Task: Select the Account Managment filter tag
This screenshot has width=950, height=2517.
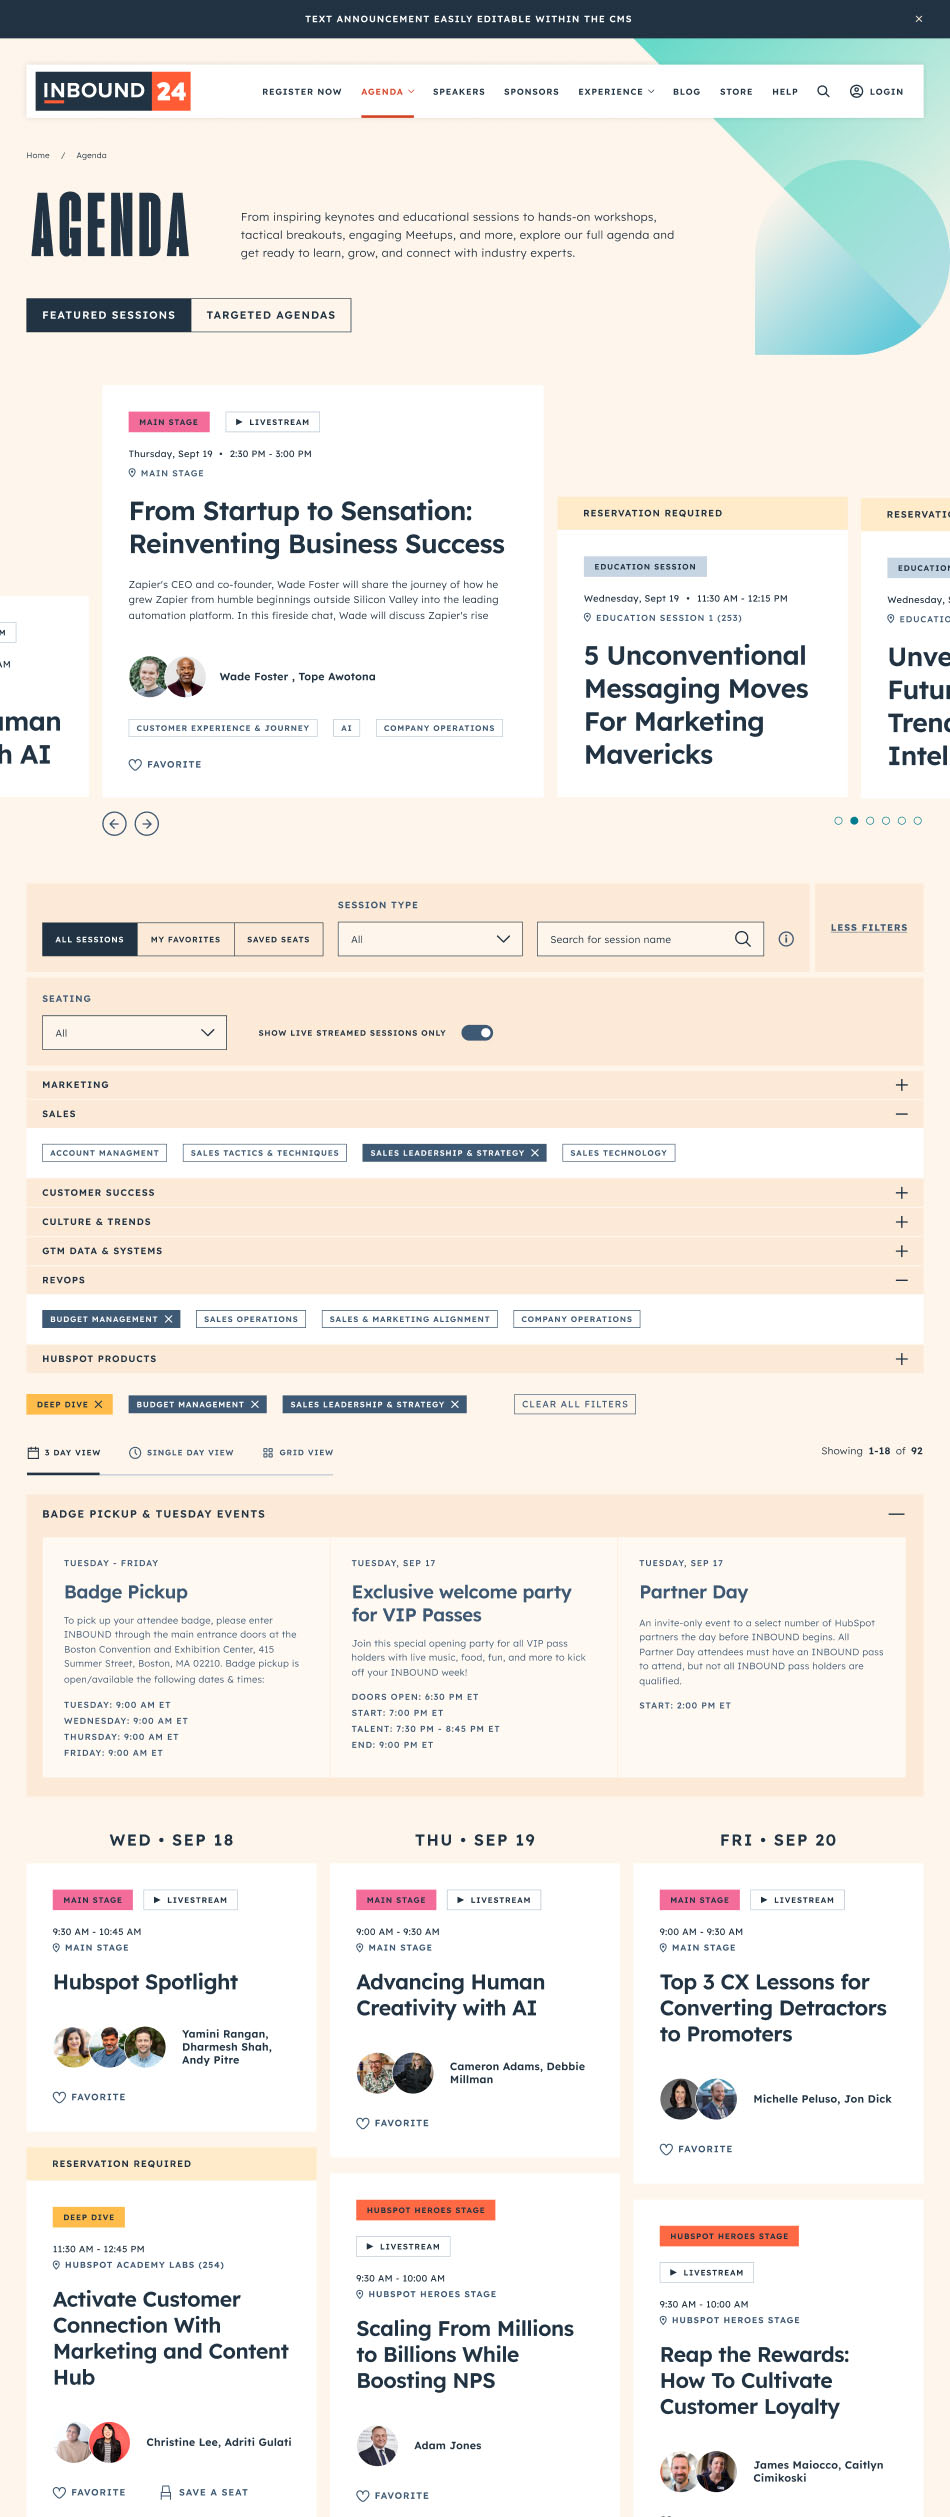Action: pos(105,1153)
